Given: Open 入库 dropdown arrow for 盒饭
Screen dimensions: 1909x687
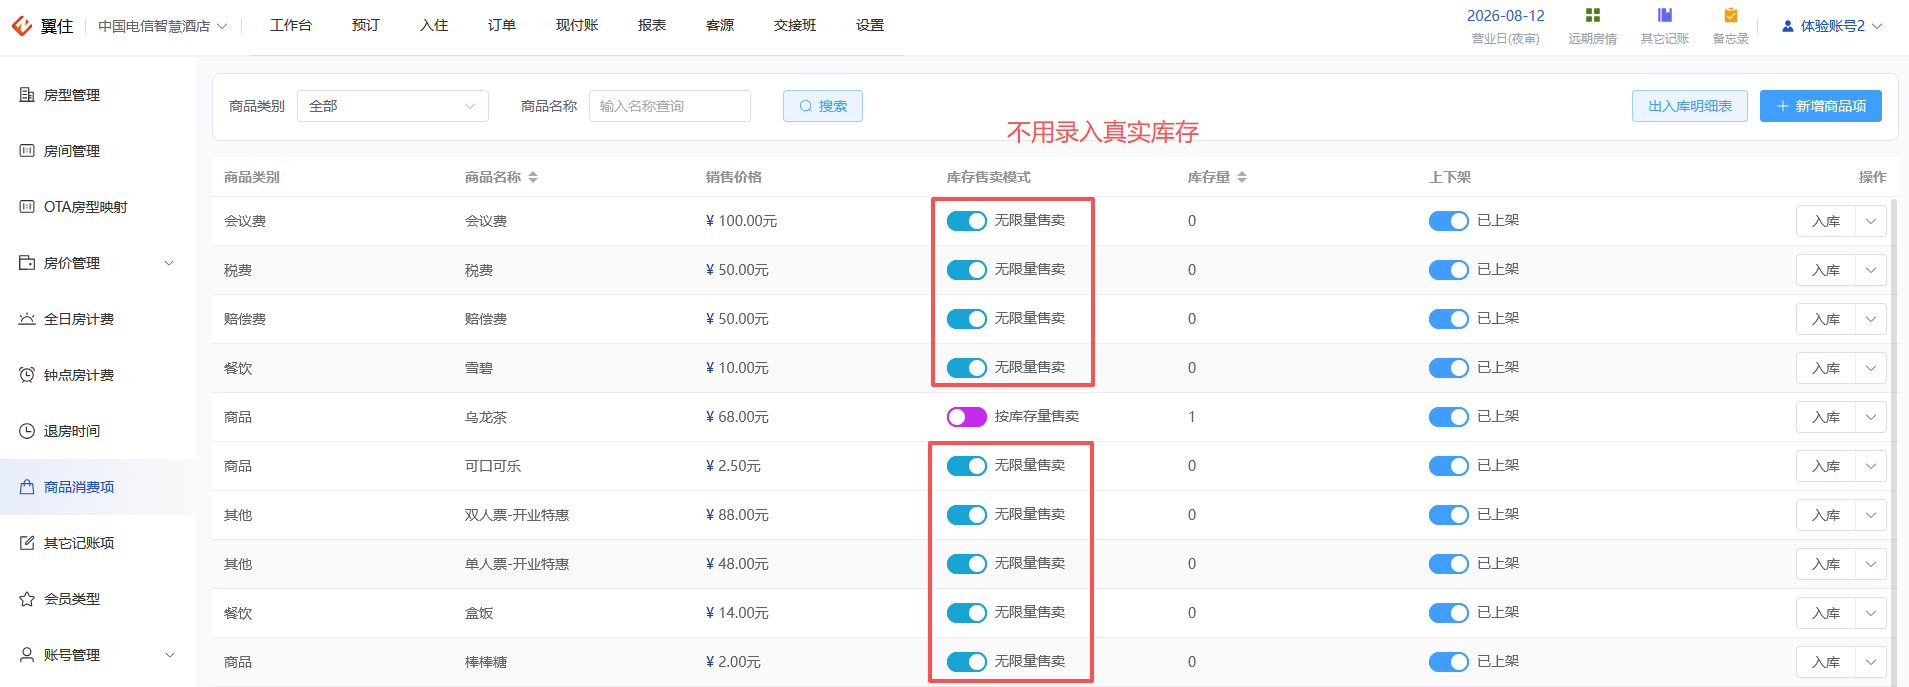Looking at the screenshot, I should pos(1871,613).
